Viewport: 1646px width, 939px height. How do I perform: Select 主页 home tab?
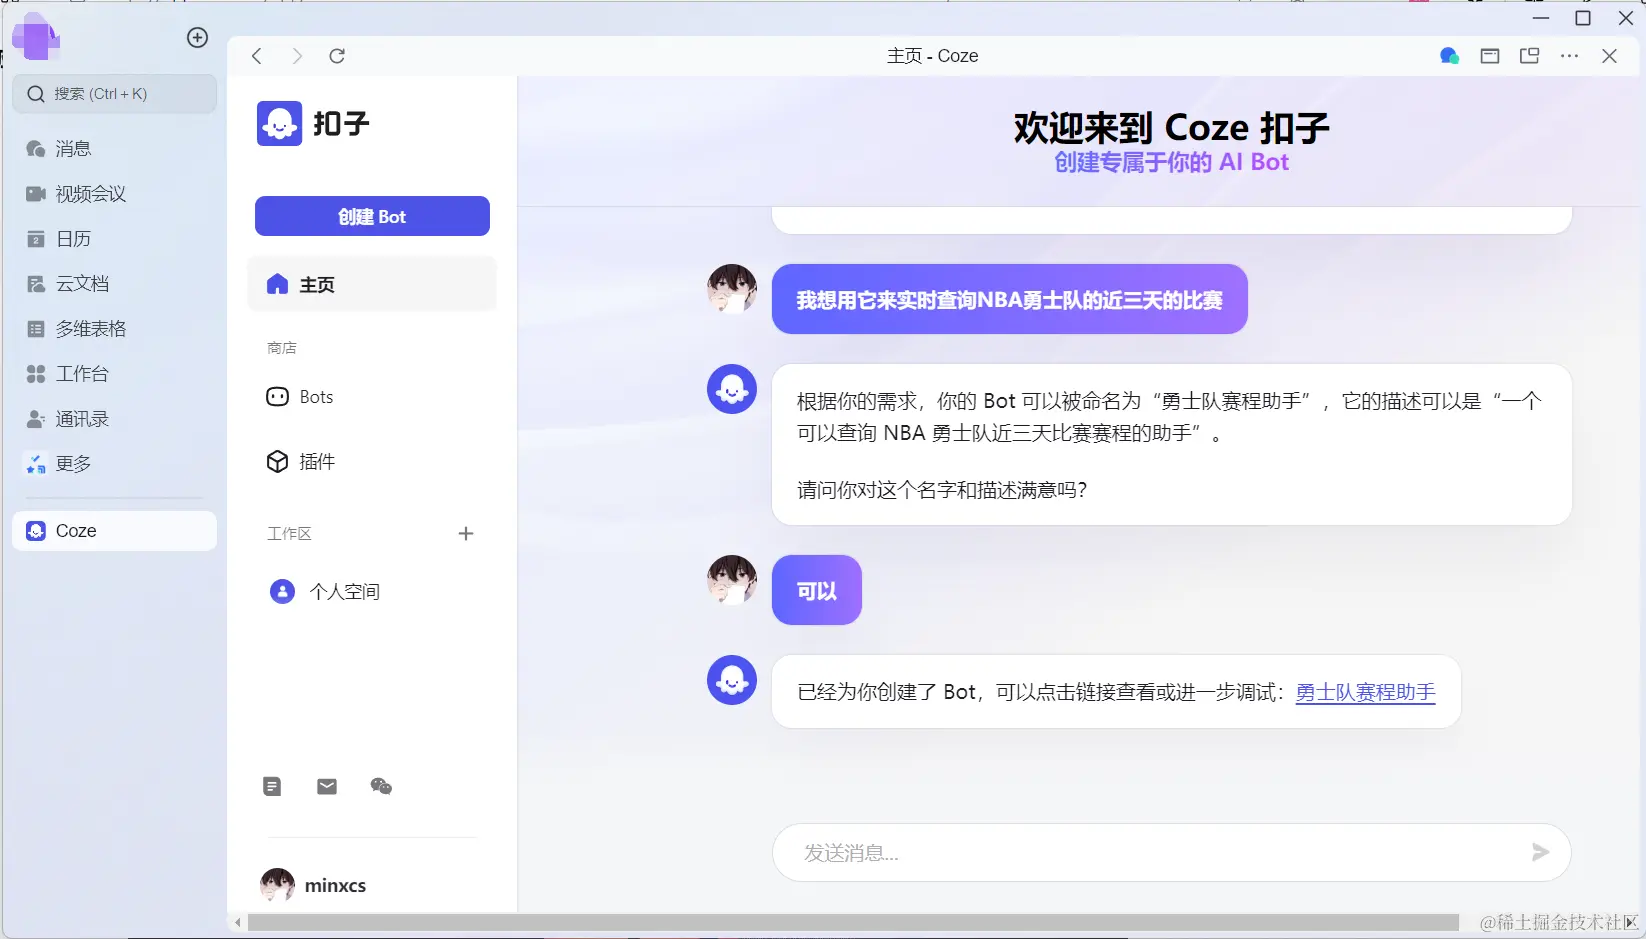tap(372, 285)
